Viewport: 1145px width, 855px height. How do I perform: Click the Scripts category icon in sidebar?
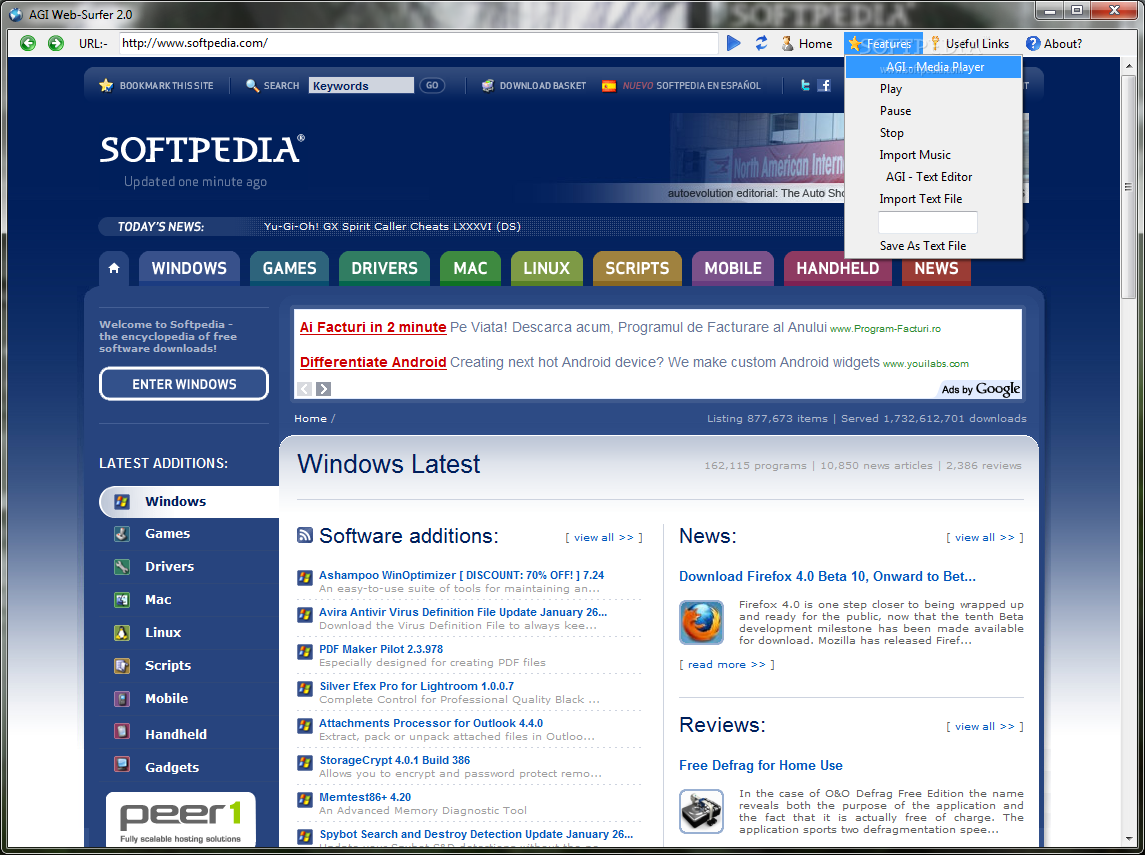[122, 665]
